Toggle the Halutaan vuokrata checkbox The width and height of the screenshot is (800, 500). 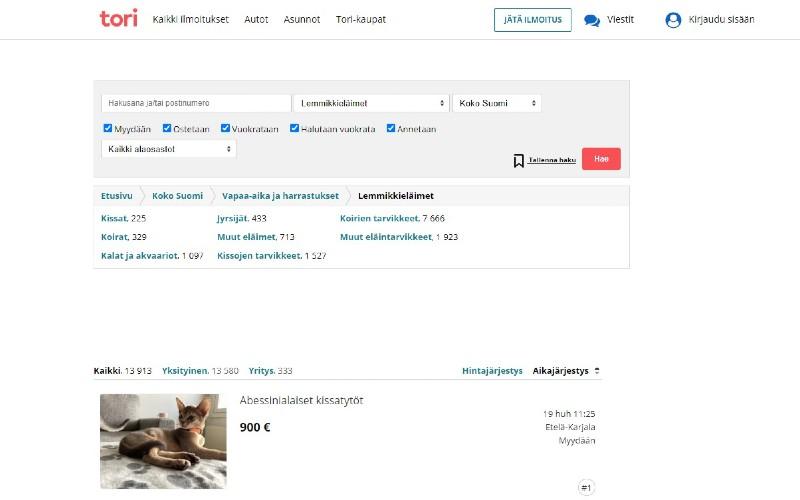[x=295, y=129]
